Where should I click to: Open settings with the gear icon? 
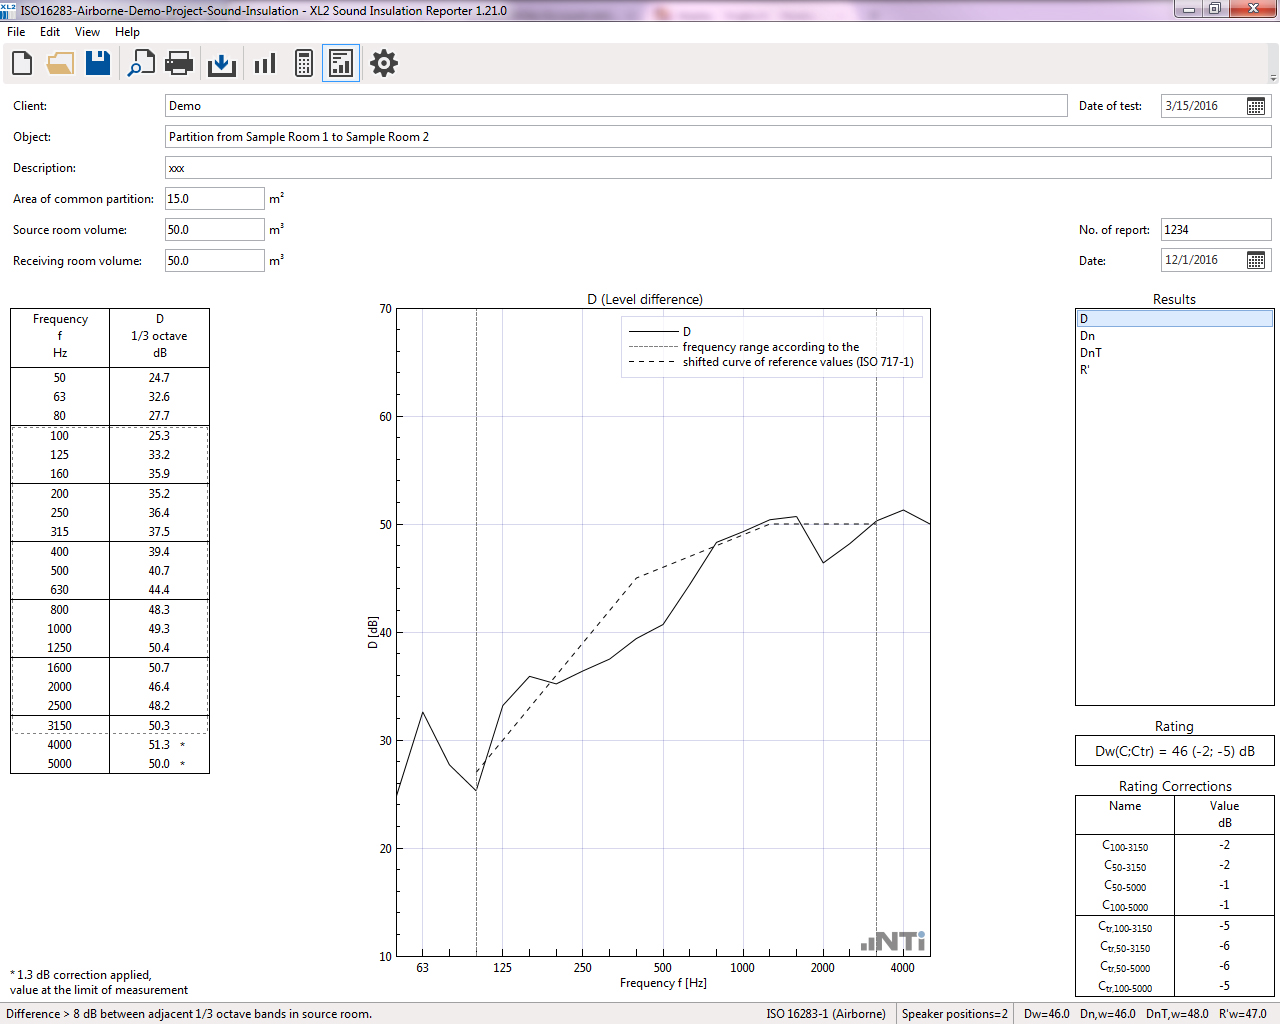click(x=384, y=64)
